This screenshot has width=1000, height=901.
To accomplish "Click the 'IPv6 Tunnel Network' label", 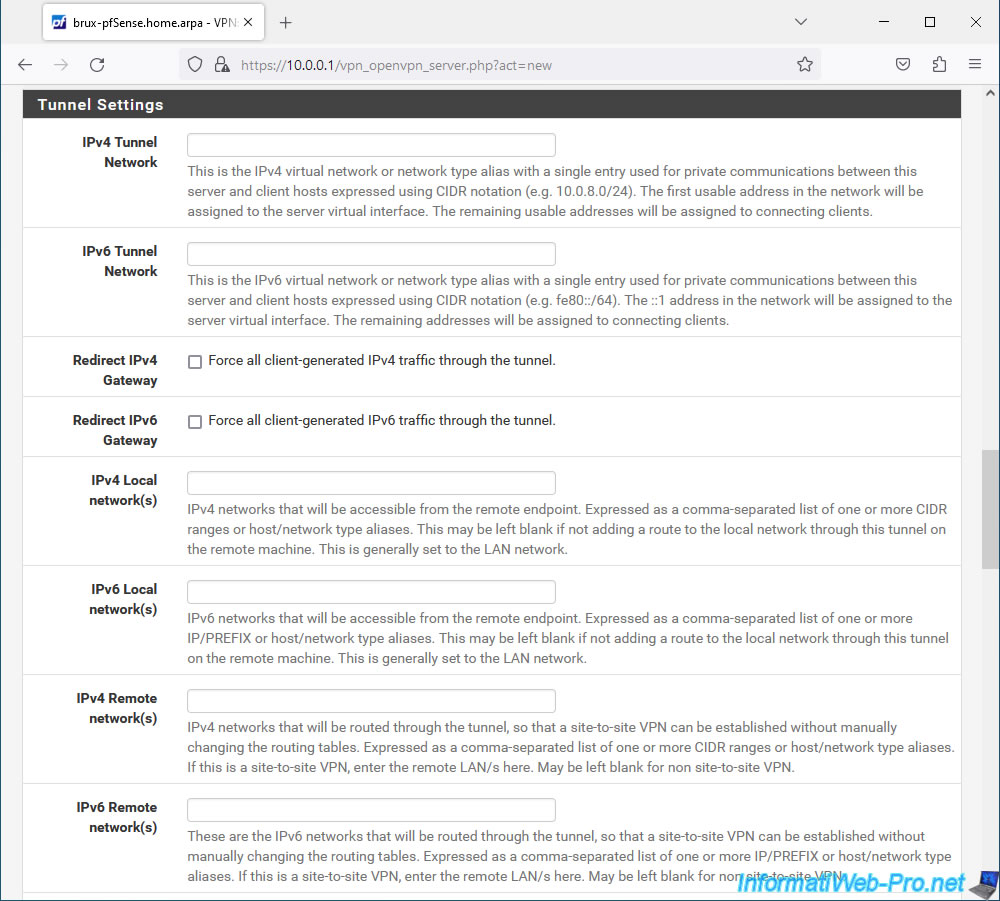I will tap(119, 261).
